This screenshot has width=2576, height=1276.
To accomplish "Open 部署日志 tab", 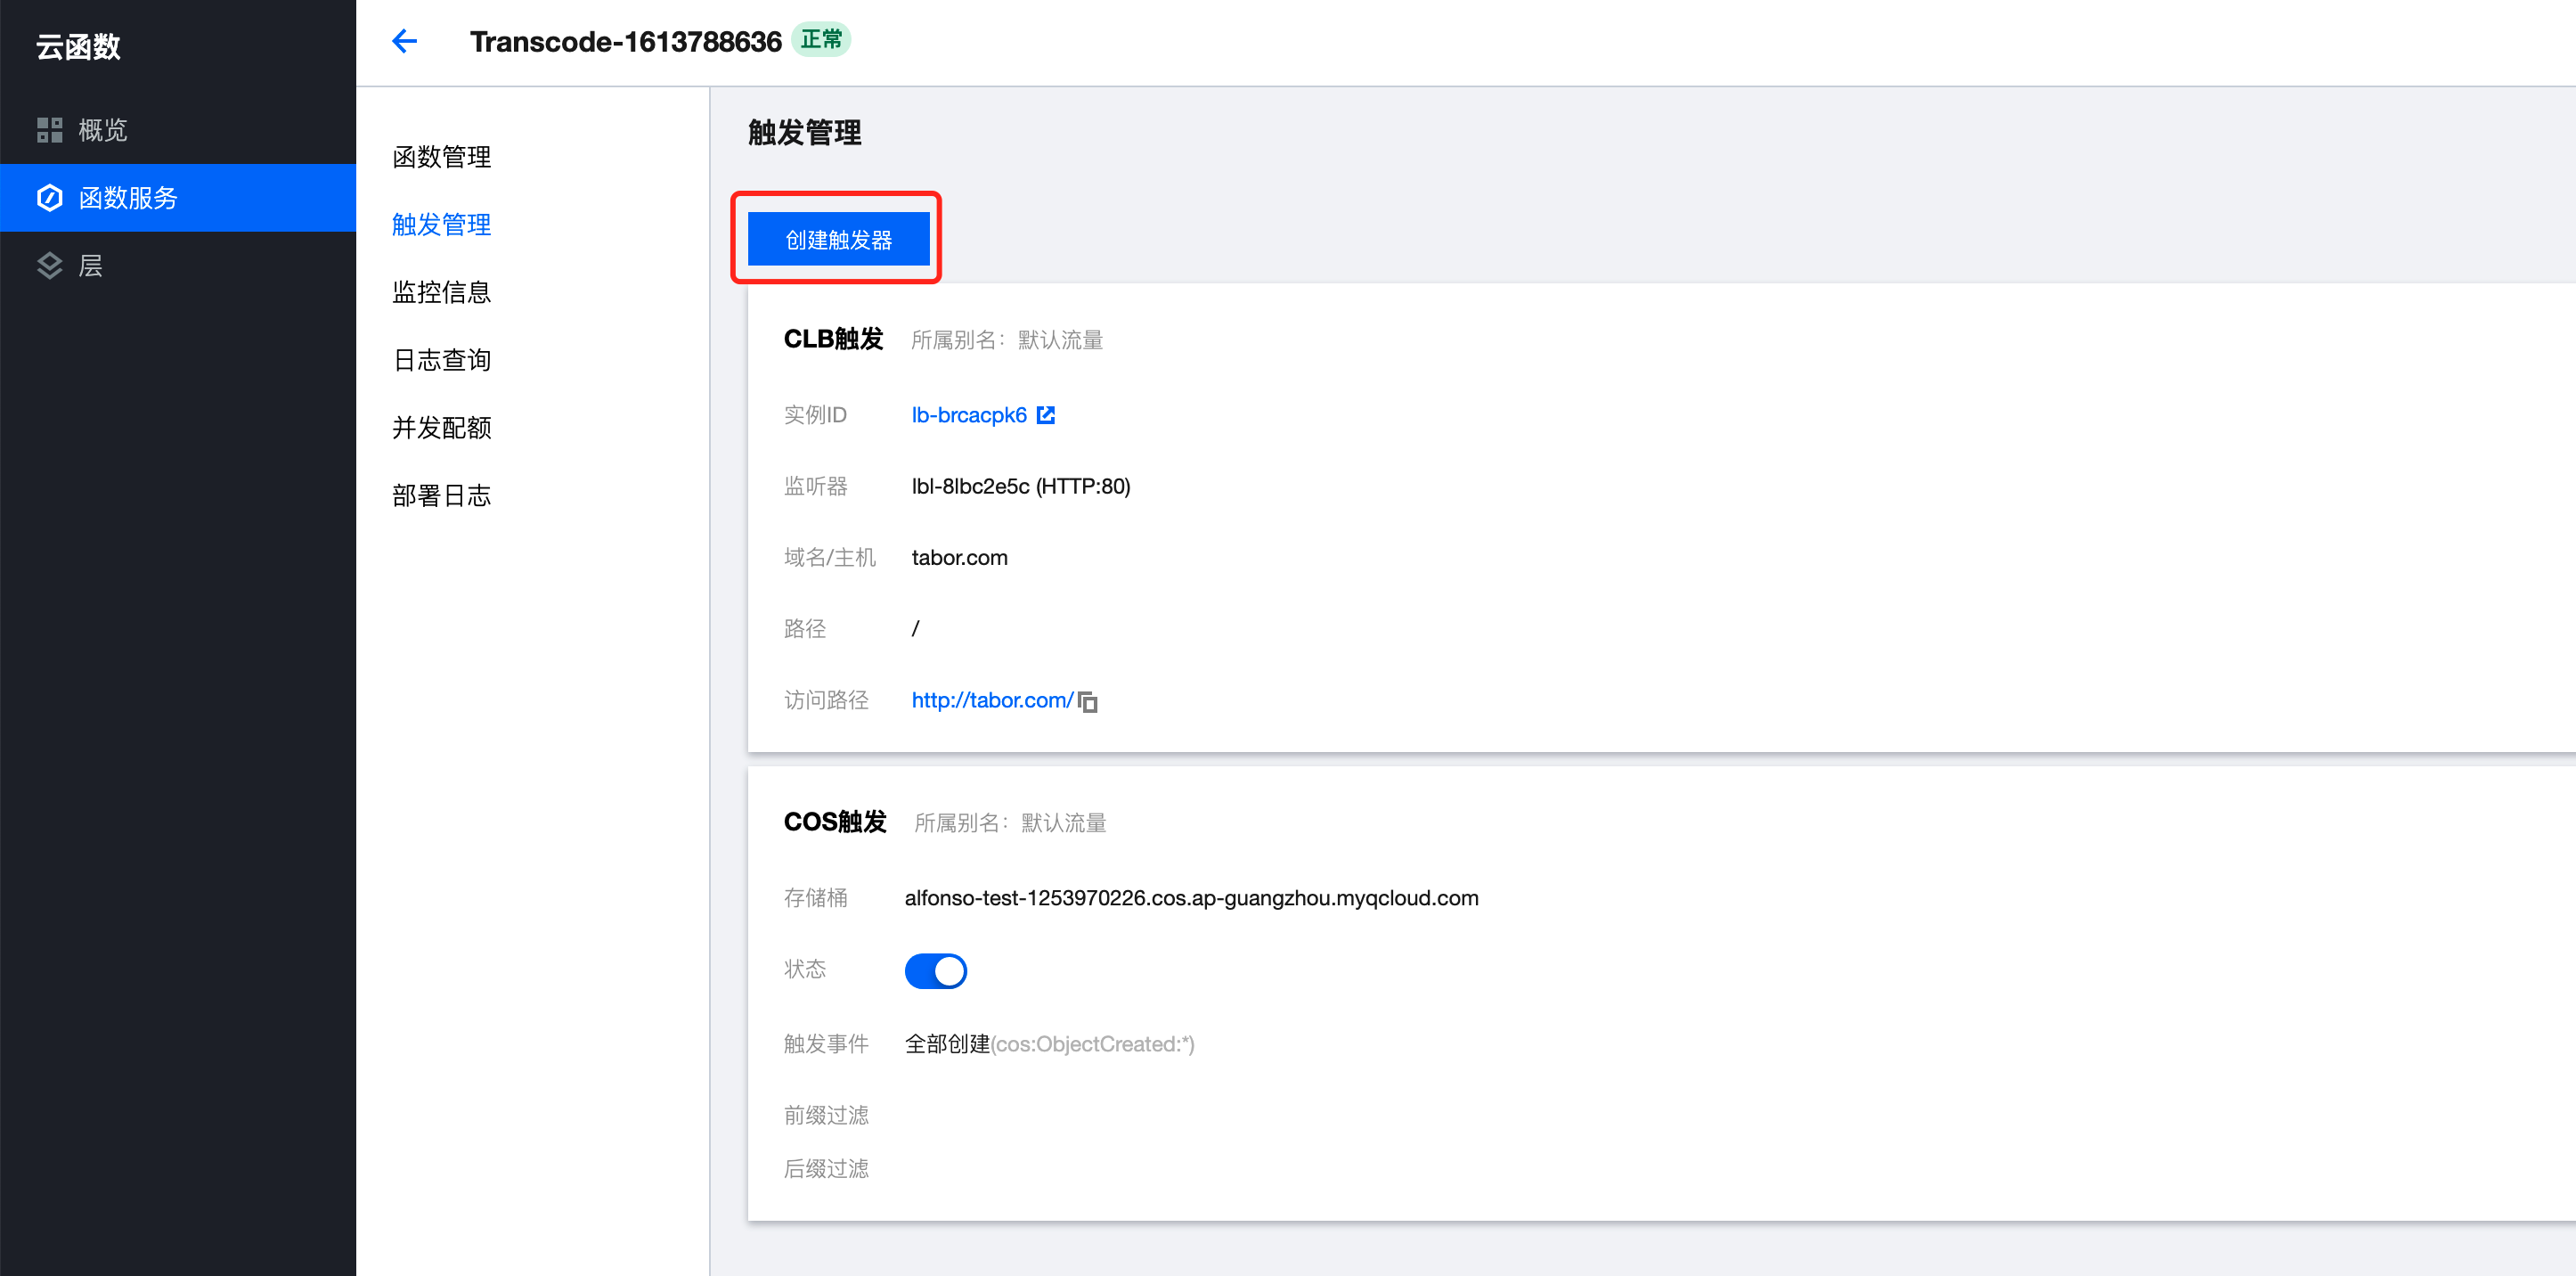I will coord(441,496).
